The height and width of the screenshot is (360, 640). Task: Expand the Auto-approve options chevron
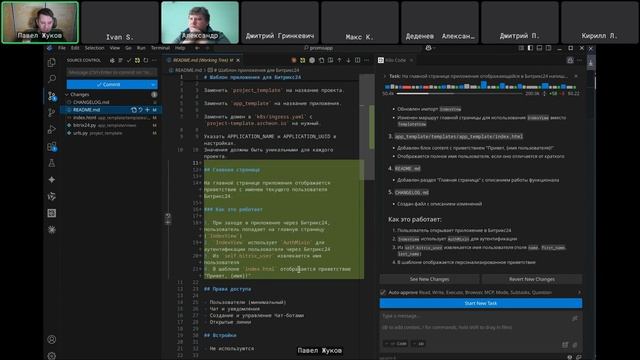[x=579, y=292]
